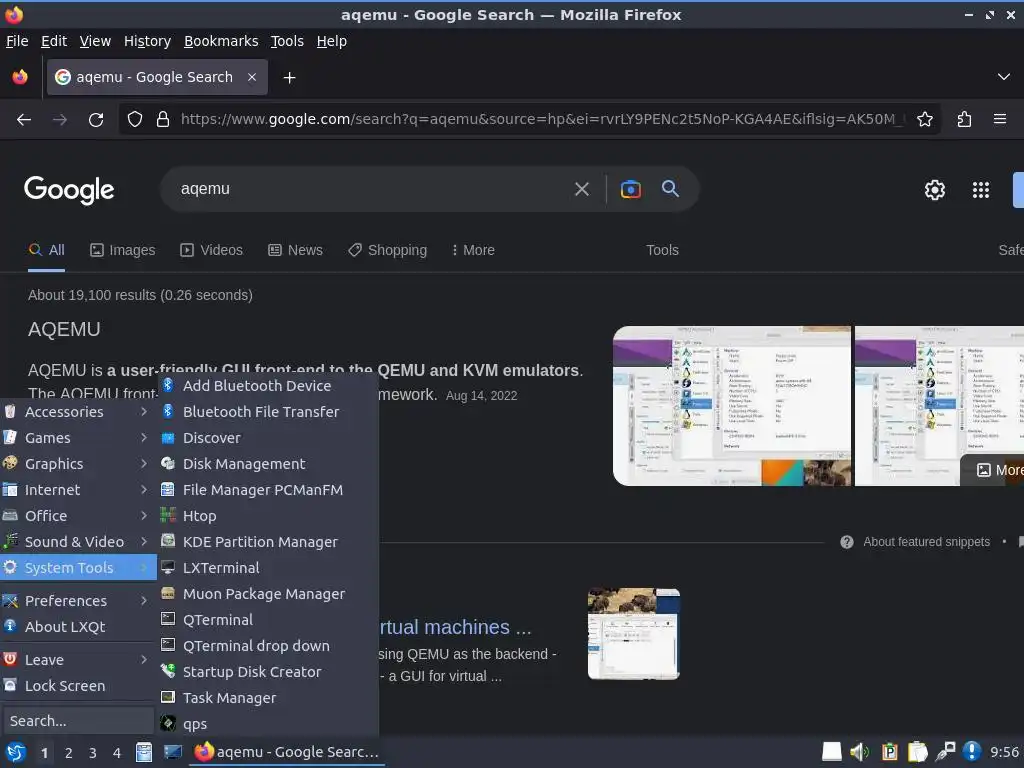Search by image with camera icon
Viewport: 1024px width, 768px height.
631,189
